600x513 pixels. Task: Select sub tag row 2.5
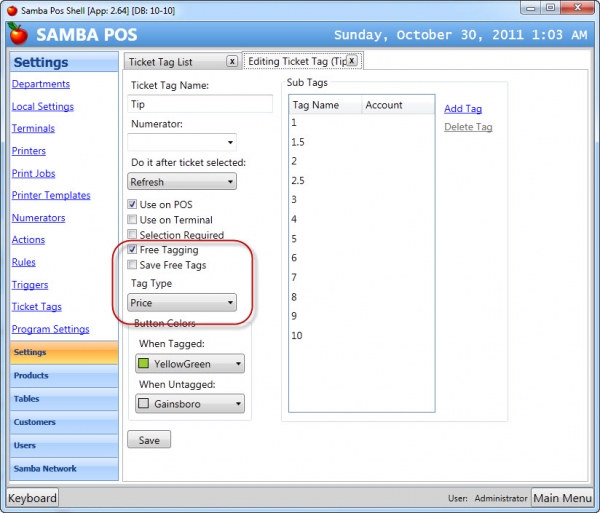coord(362,181)
